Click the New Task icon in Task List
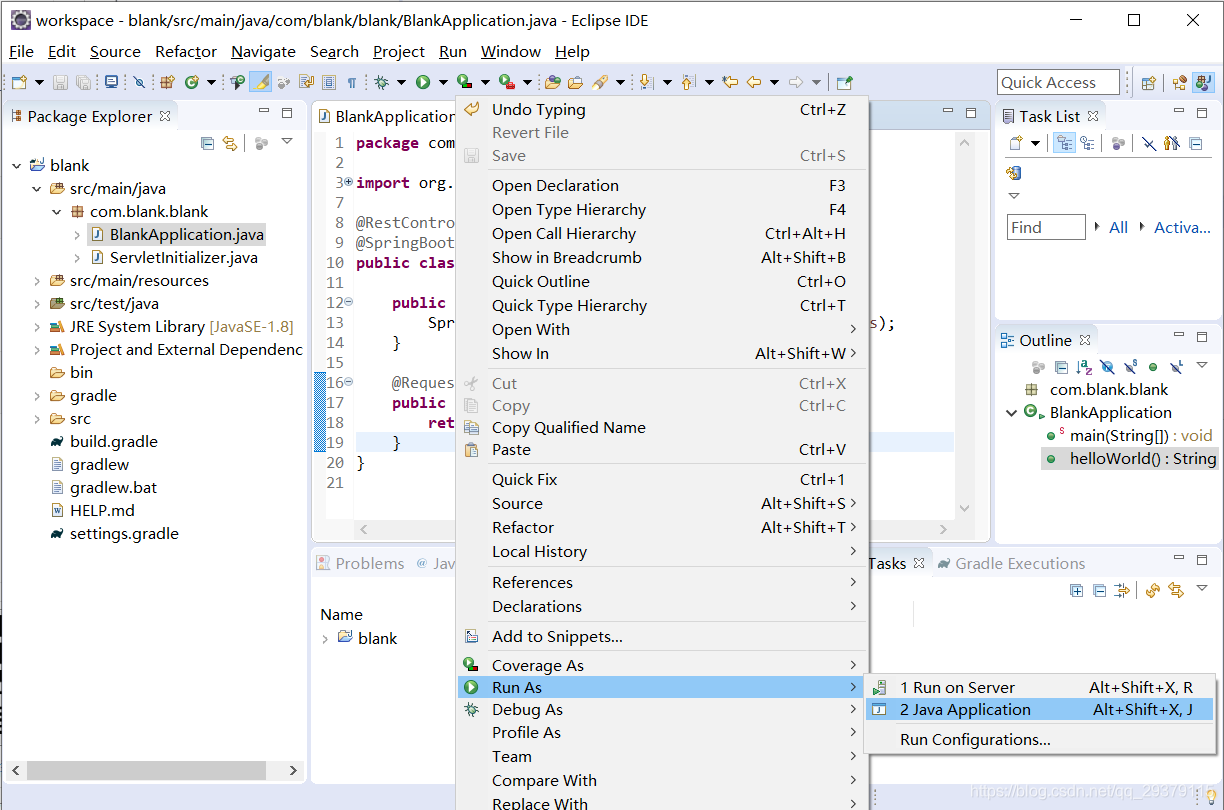The width and height of the screenshot is (1224, 810). pyautogui.click(x=1016, y=143)
